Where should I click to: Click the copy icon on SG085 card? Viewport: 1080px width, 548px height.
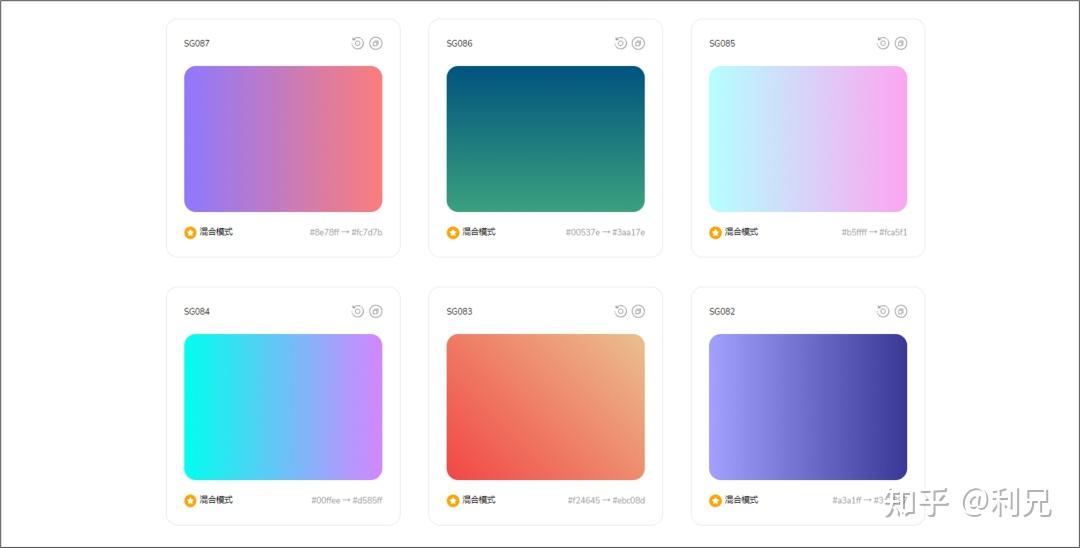pyautogui.click(x=901, y=43)
